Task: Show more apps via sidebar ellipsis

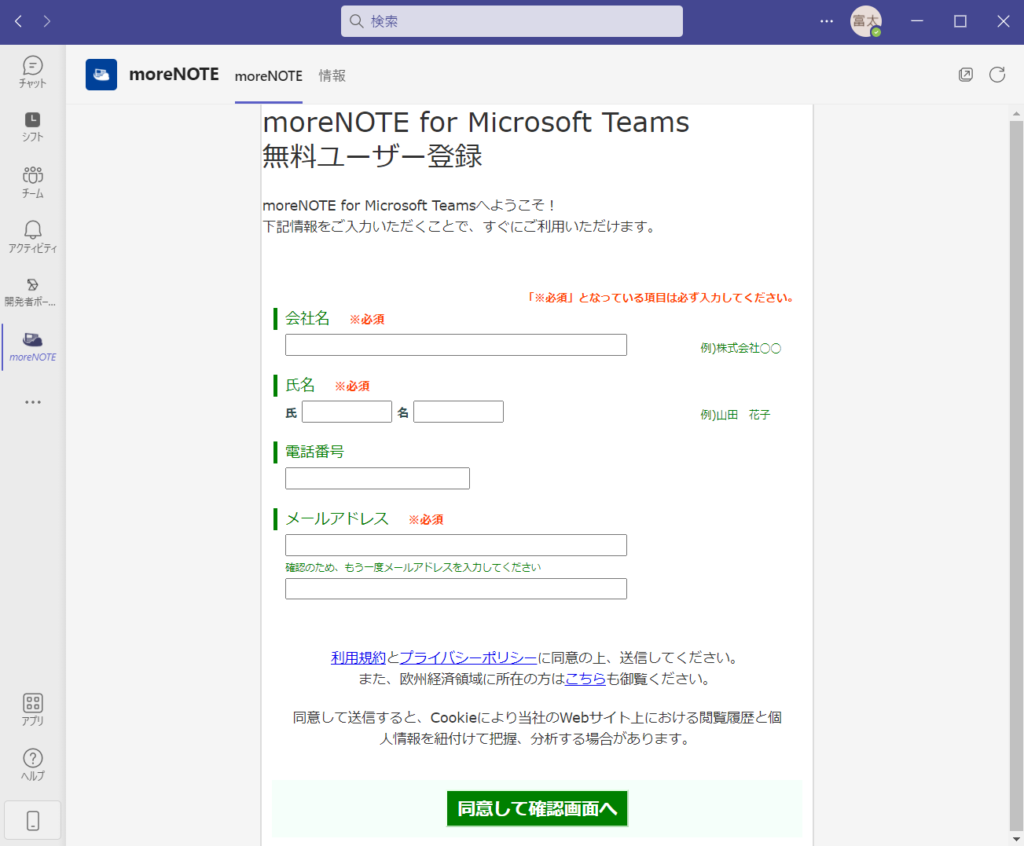Action: point(33,402)
